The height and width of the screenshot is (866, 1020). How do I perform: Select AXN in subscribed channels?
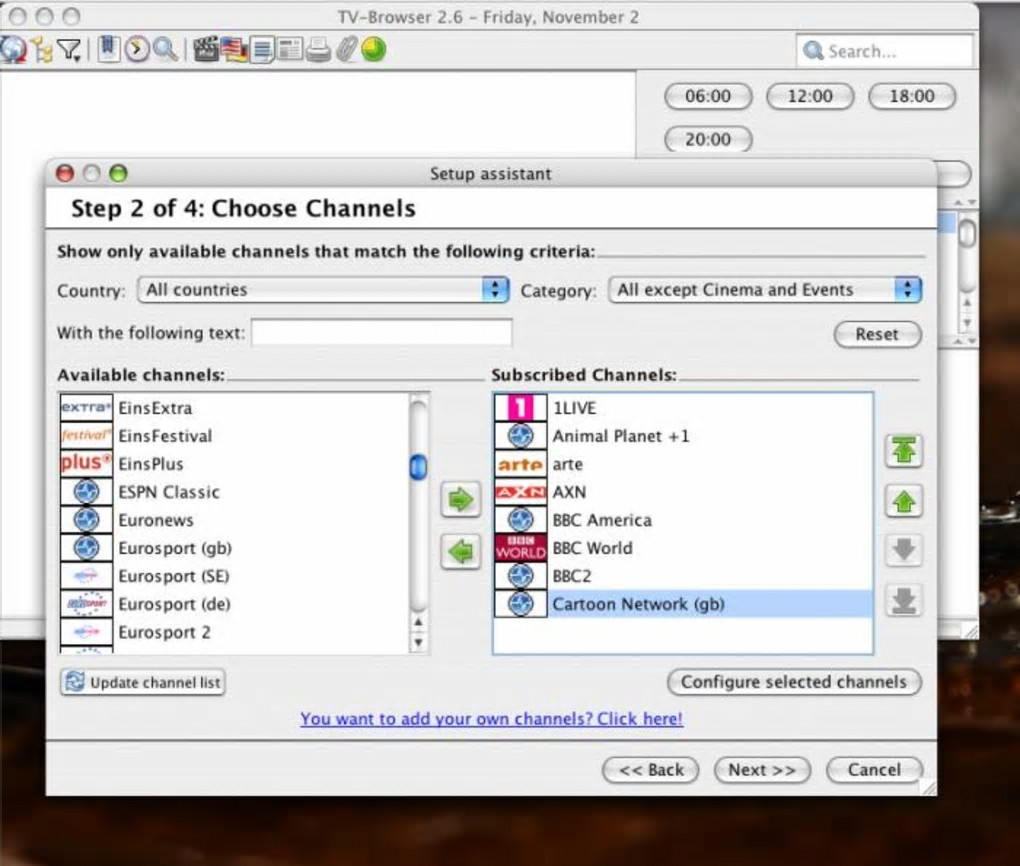pos(683,492)
